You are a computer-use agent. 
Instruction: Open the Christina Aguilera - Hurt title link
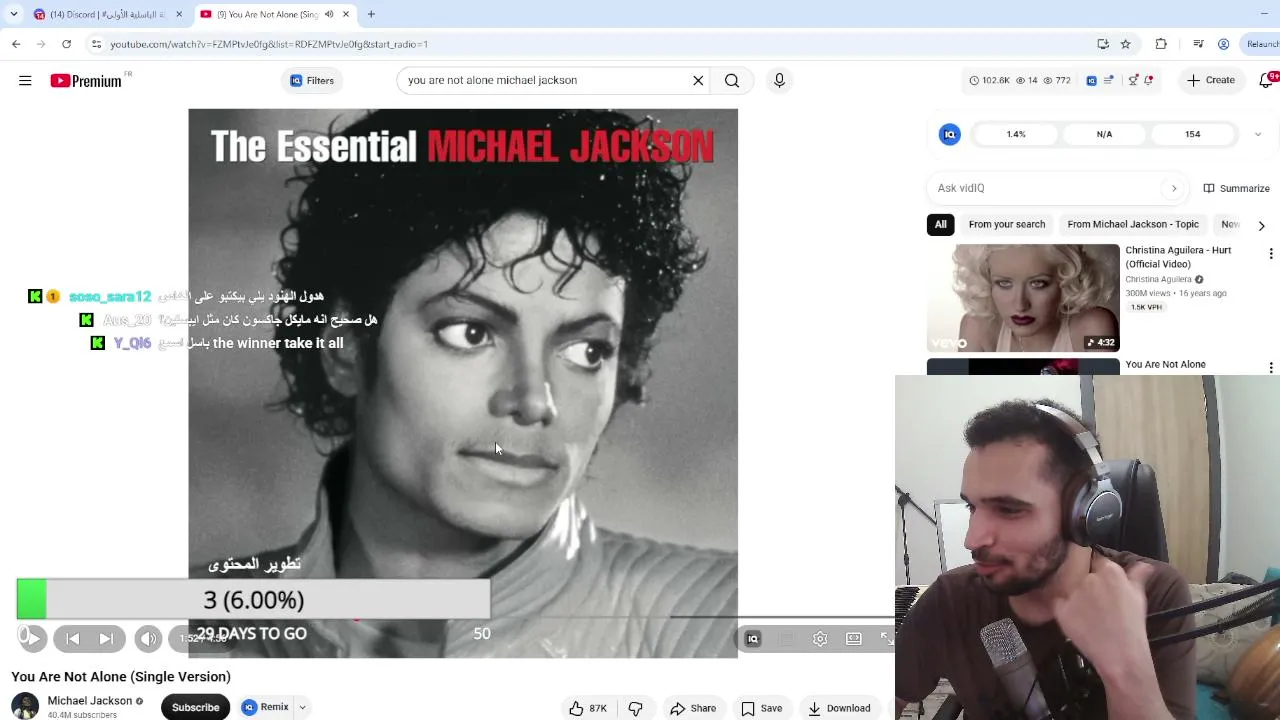(x=1178, y=257)
